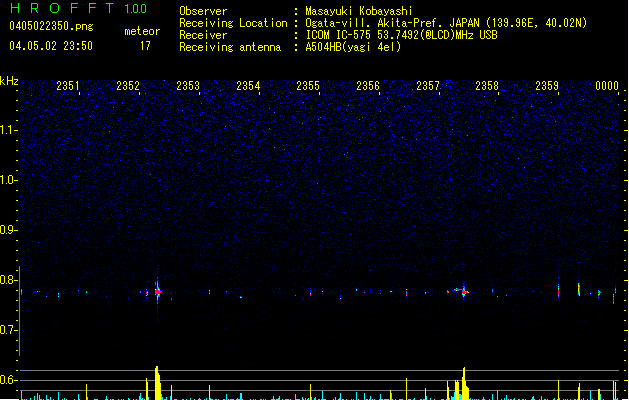The image size is (629, 400).
Task: Click observer name Masayuki Kobayashi
Action: tap(358, 11)
